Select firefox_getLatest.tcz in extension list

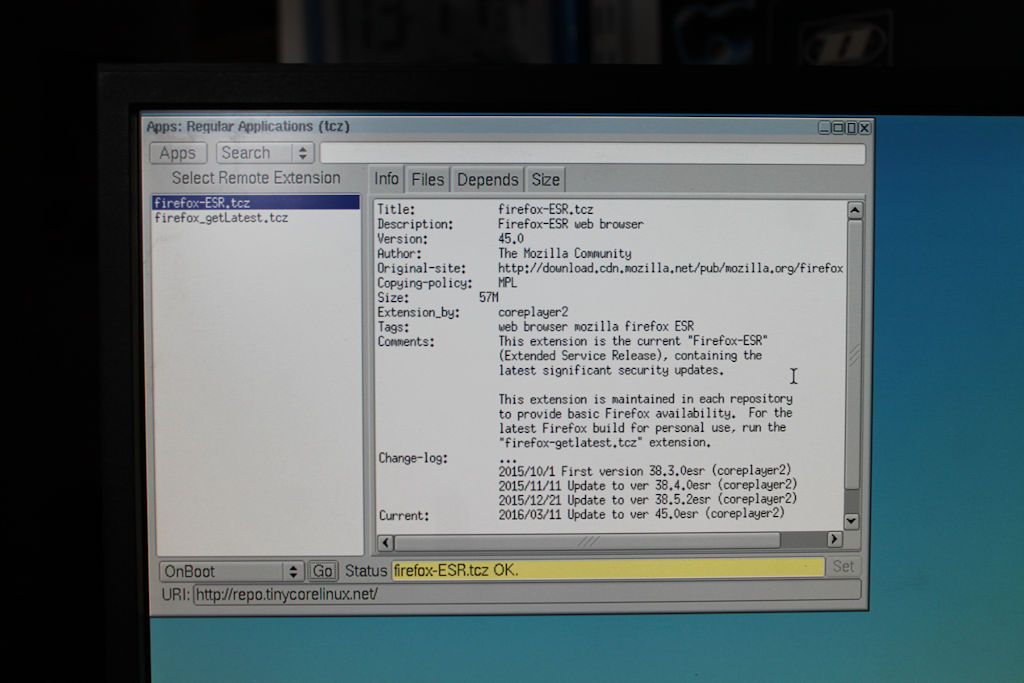[x=256, y=217]
